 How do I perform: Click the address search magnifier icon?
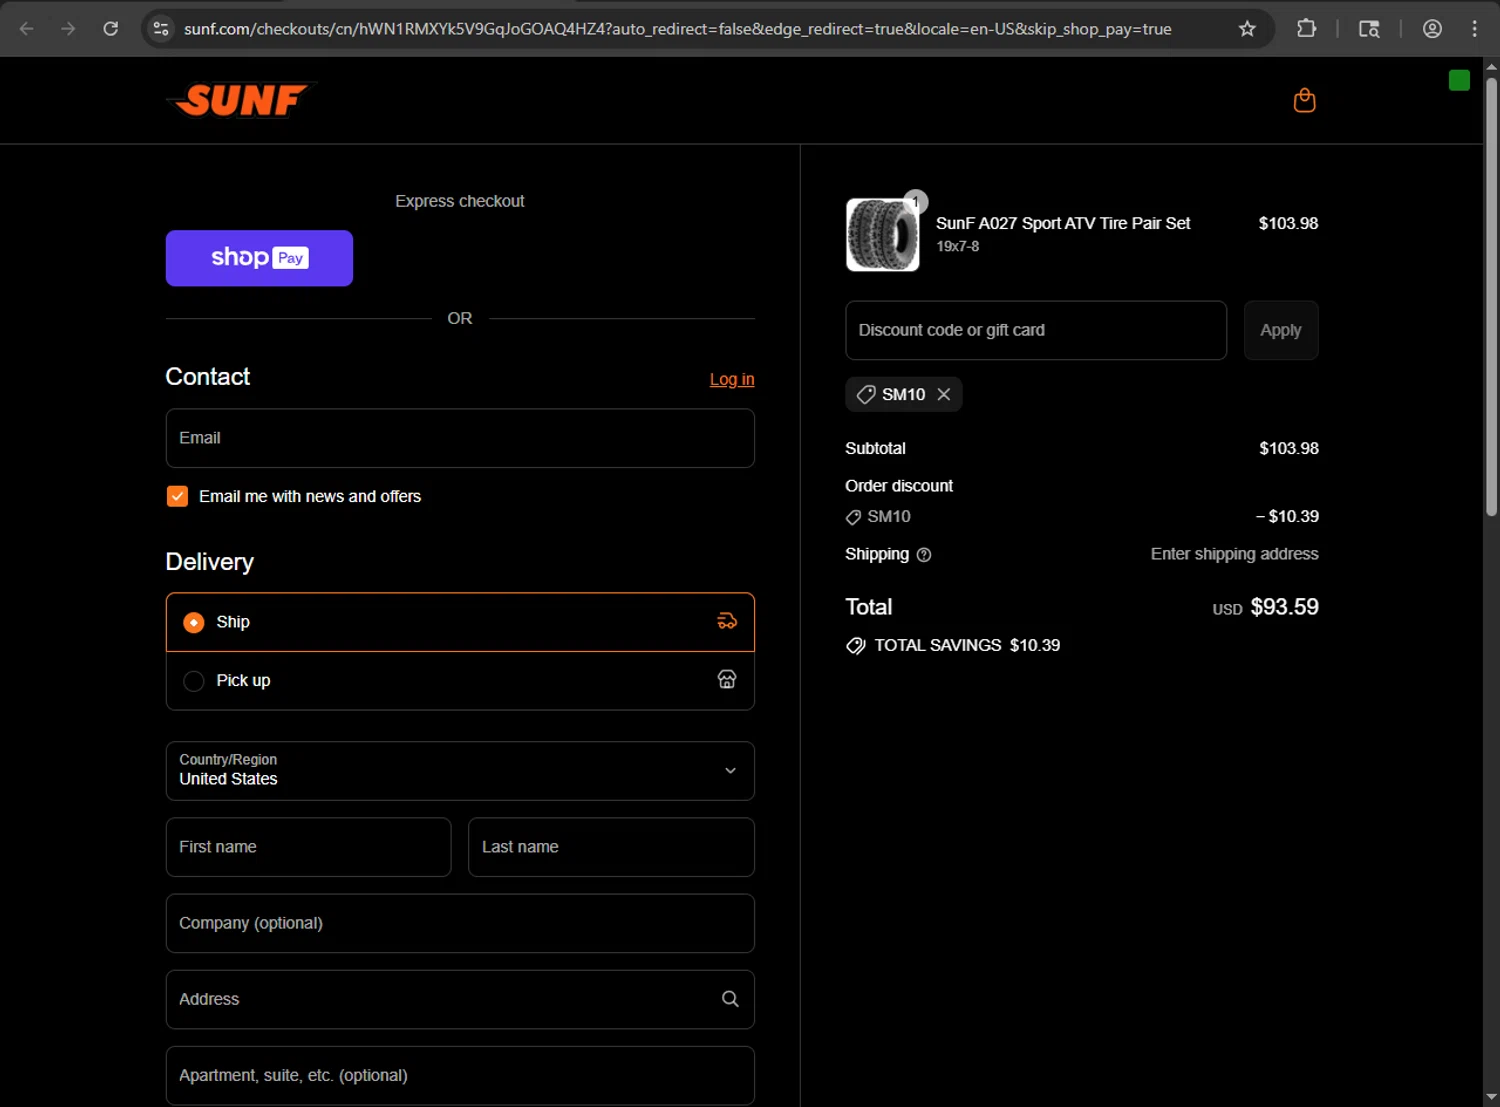point(730,999)
